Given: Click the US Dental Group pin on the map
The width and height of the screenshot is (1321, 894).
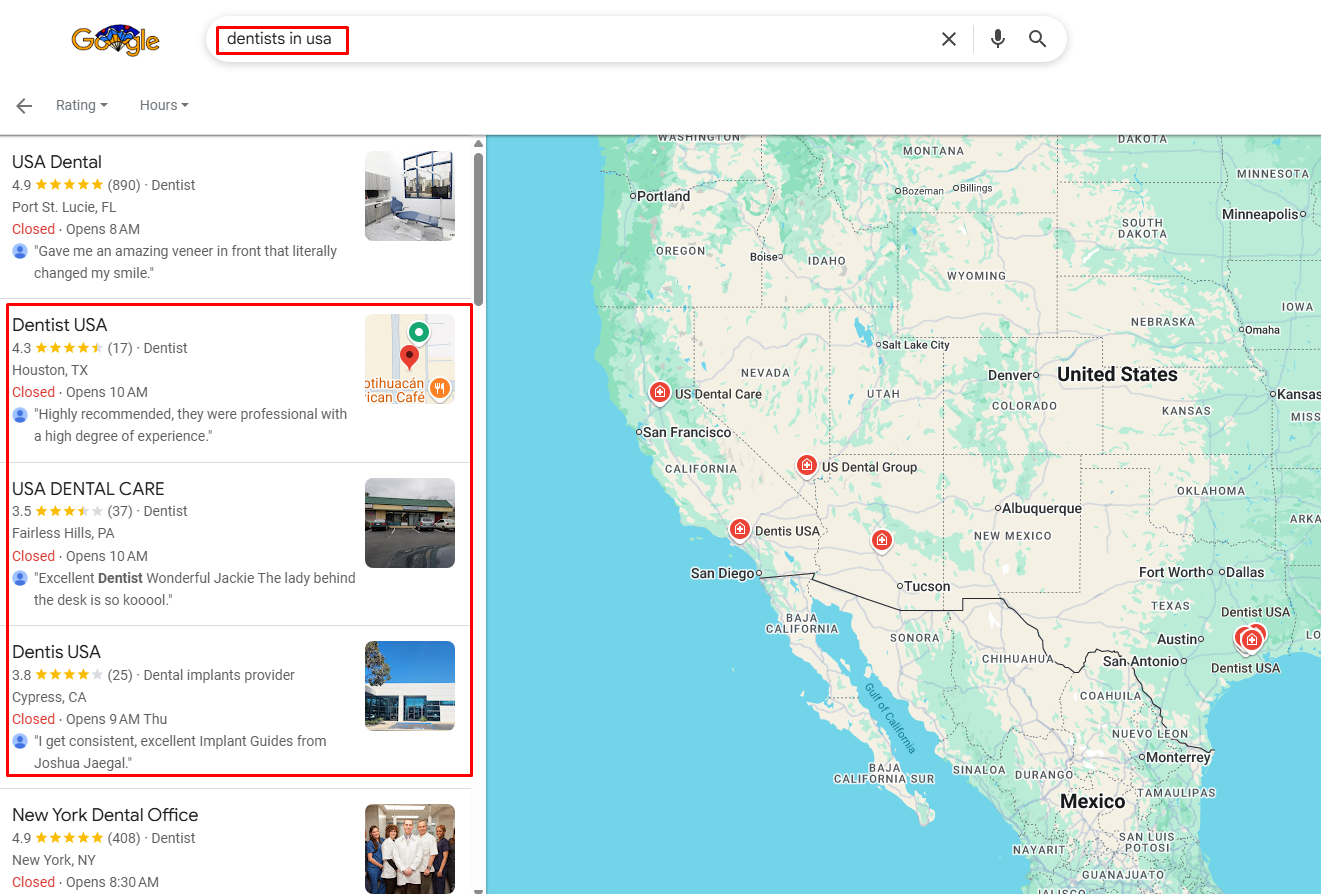Looking at the screenshot, I should point(807,465).
